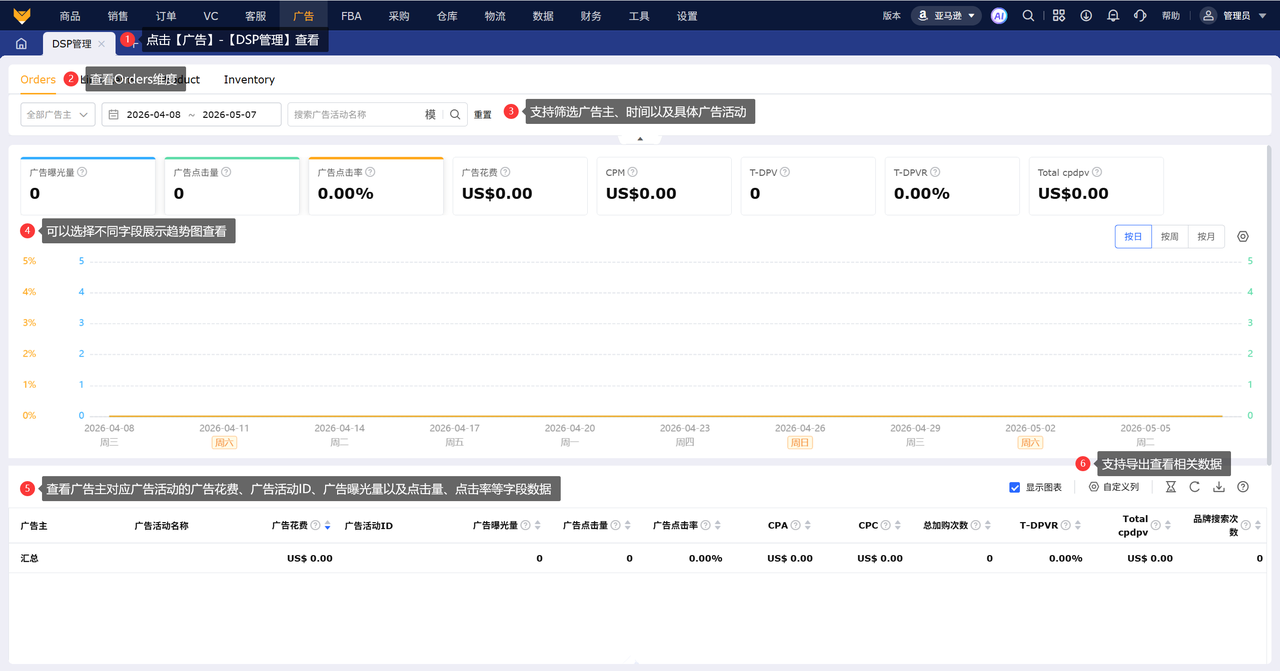Switch to the Inventory tab
Image resolution: width=1280 pixels, height=671 pixels.
tap(249, 79)
